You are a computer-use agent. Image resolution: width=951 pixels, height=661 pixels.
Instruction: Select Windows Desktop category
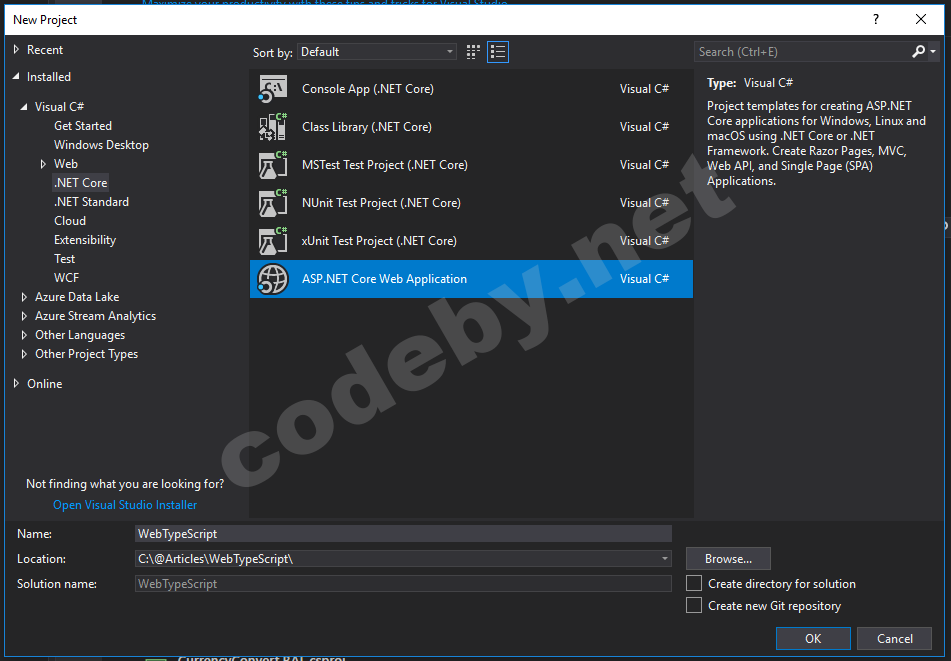101,145
